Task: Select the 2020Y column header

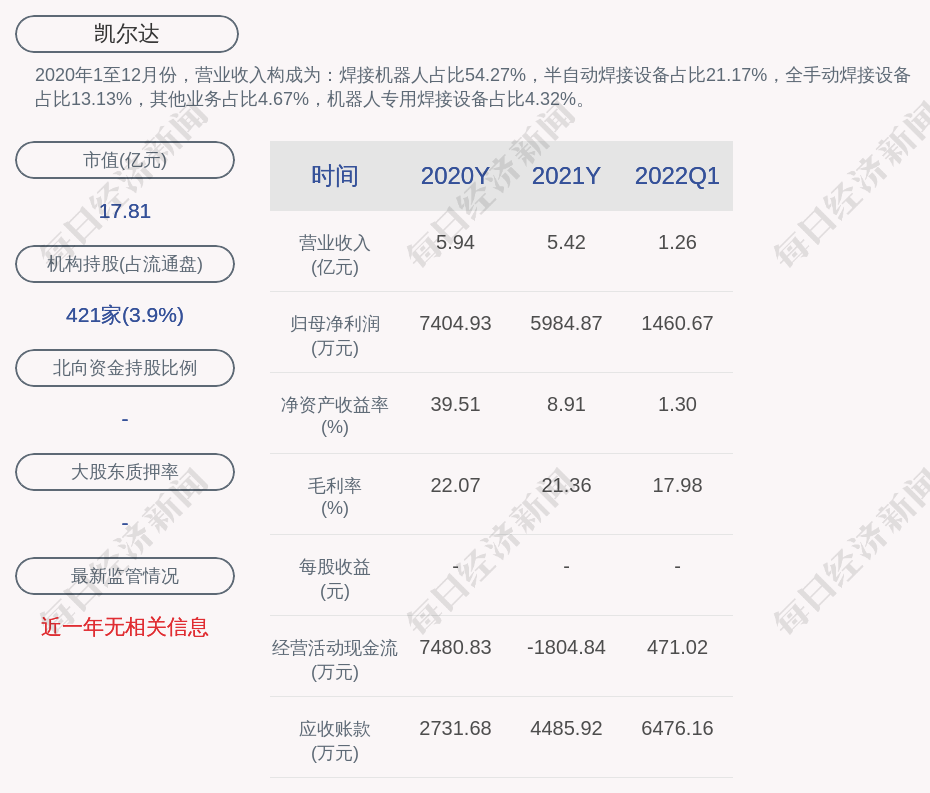Action: (455, 176)
